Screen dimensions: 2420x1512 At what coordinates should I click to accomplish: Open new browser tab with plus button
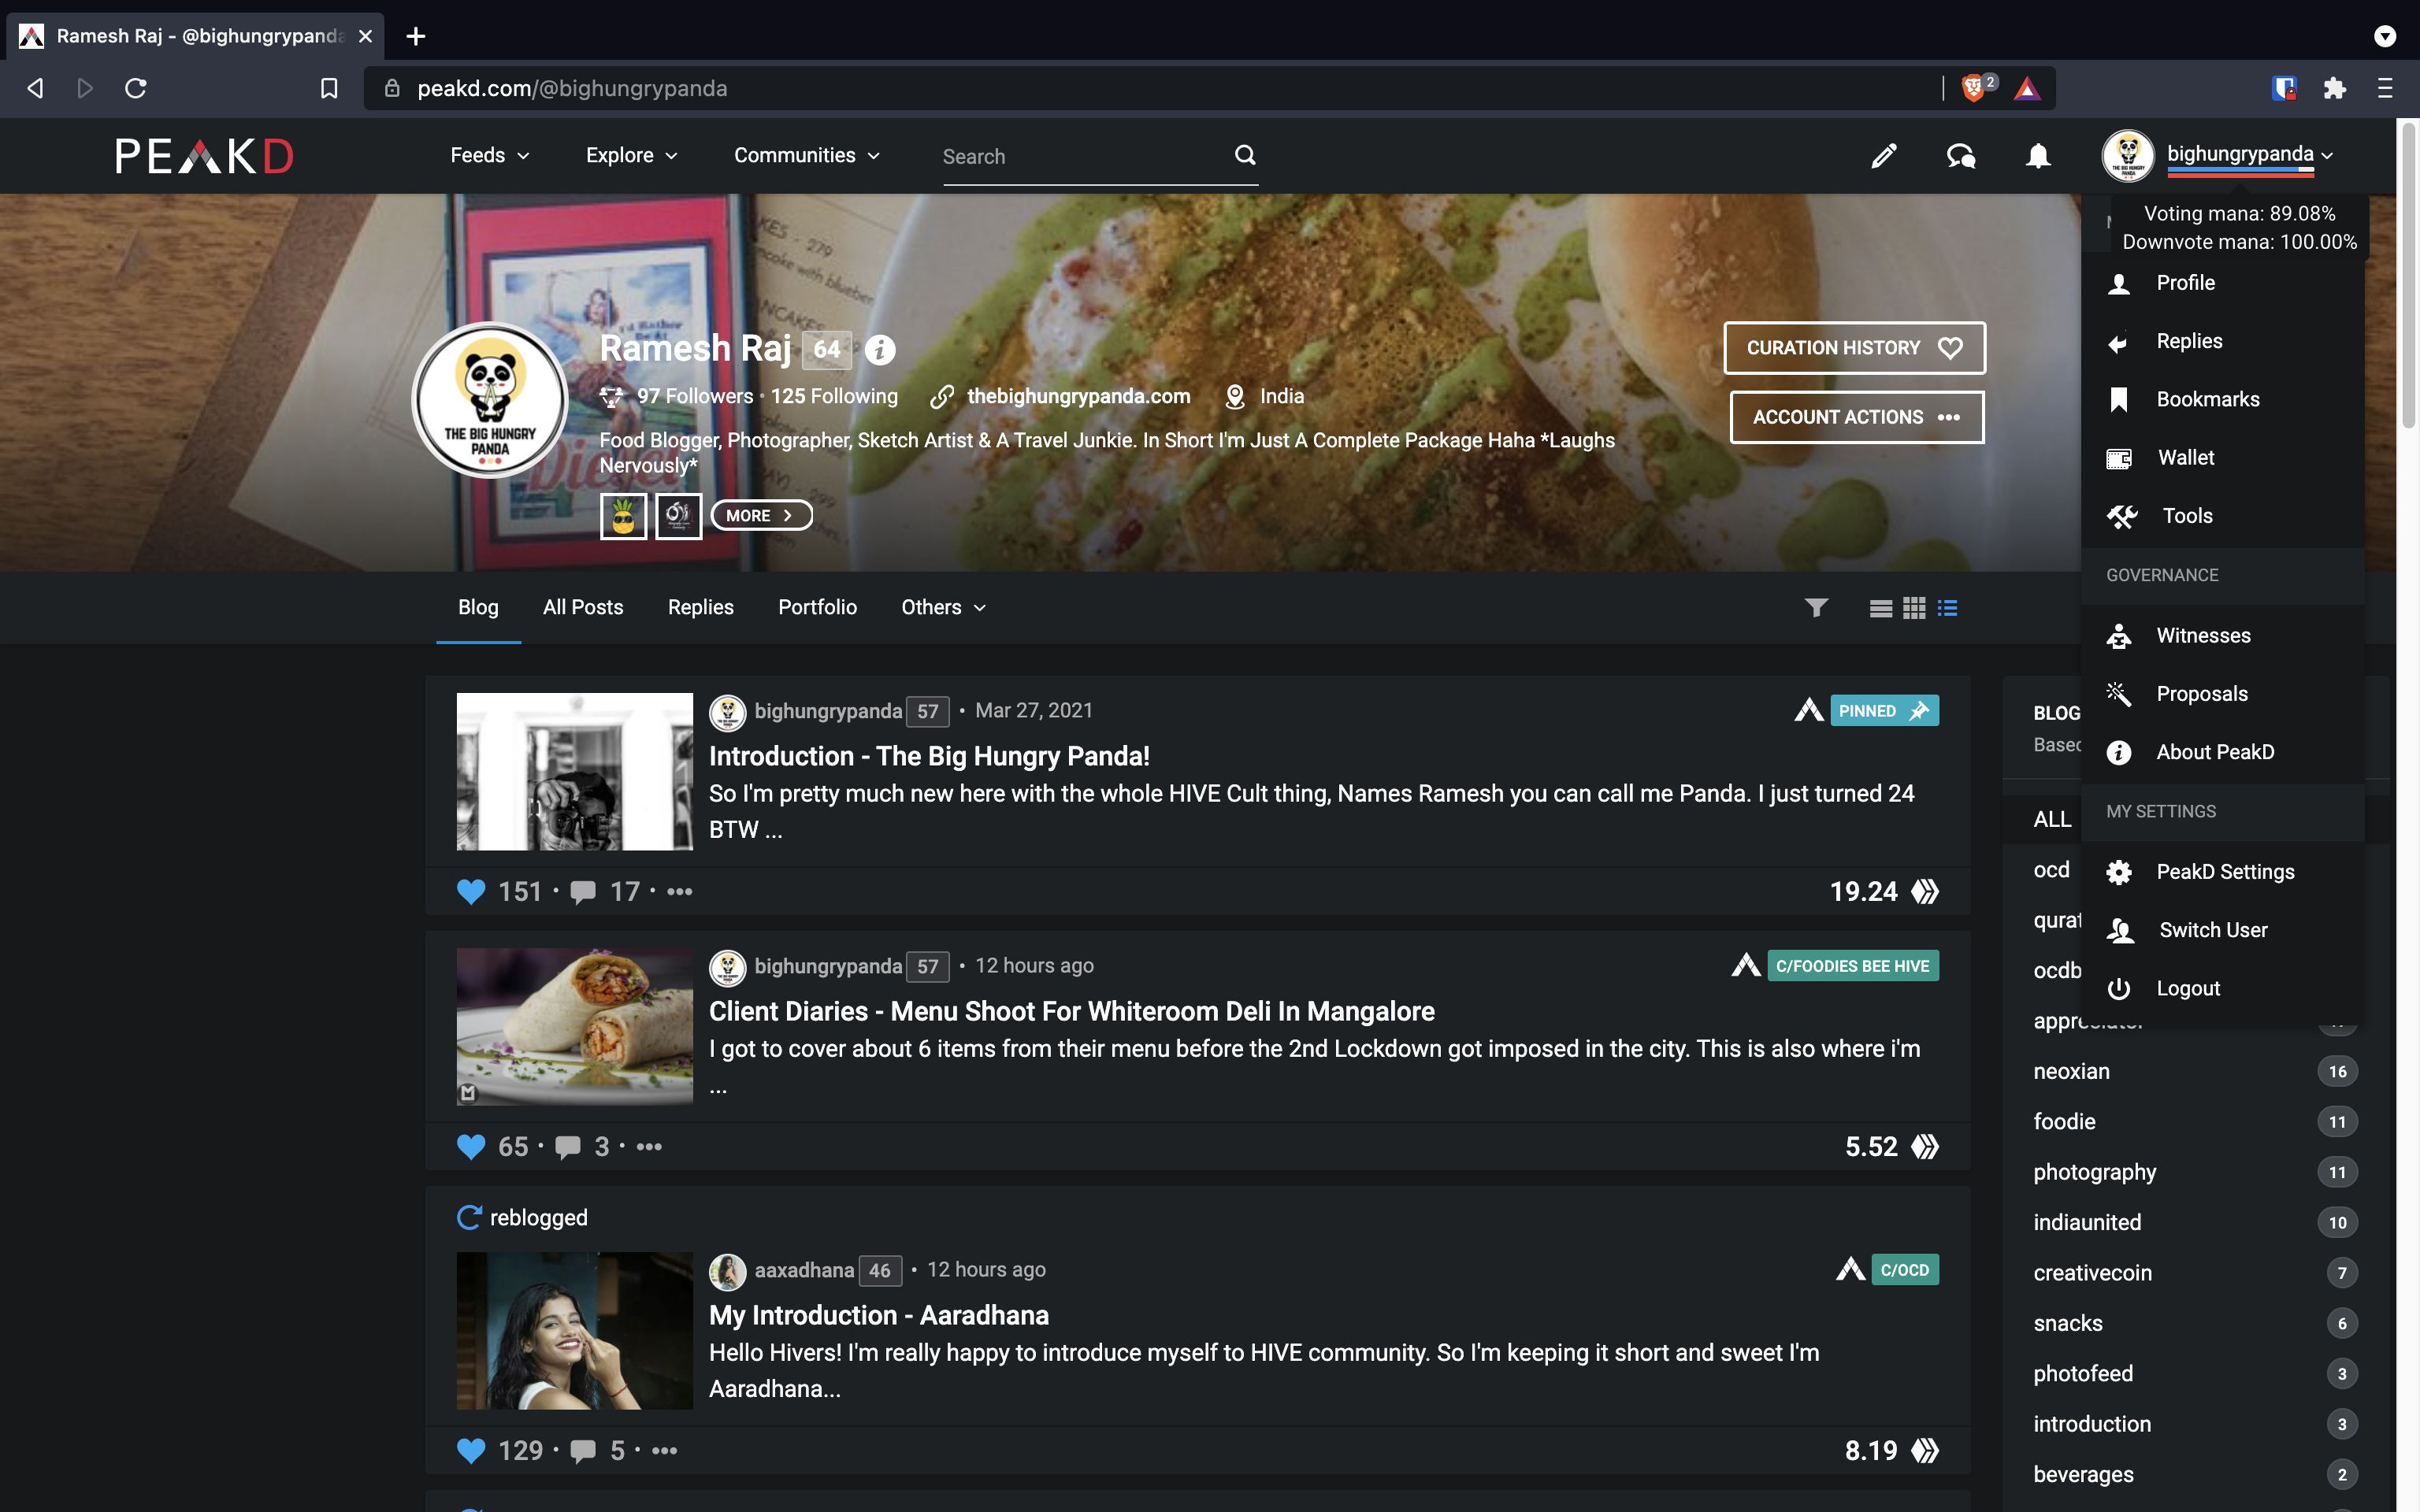pyautogui.click(x=416, y=36)
